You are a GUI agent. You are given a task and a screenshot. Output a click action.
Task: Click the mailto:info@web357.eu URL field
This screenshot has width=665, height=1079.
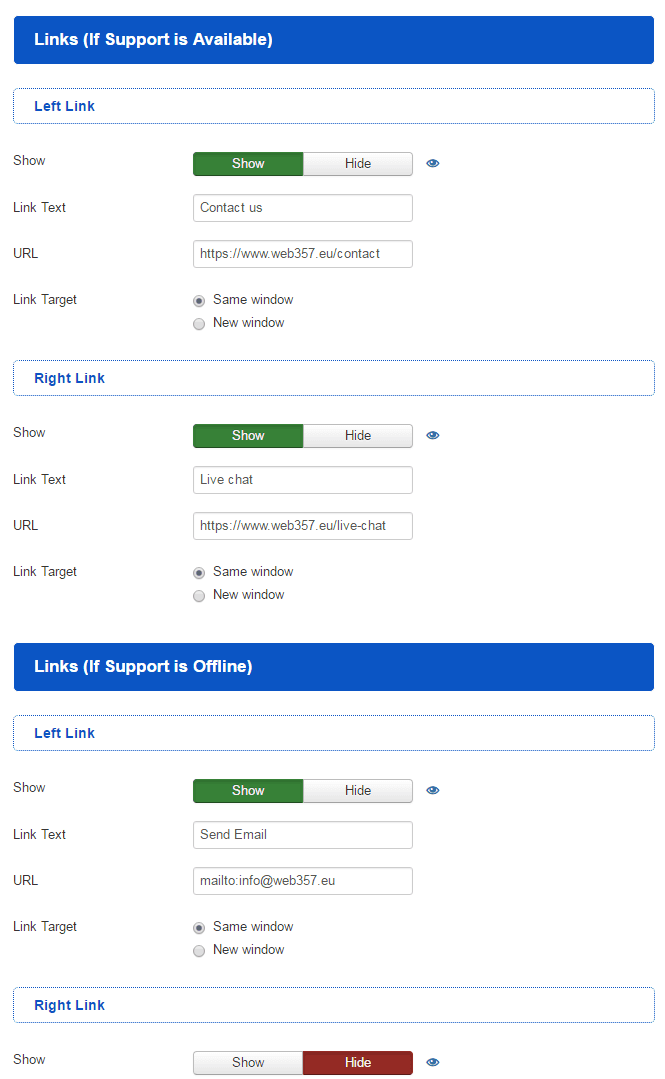click(302, 881)
